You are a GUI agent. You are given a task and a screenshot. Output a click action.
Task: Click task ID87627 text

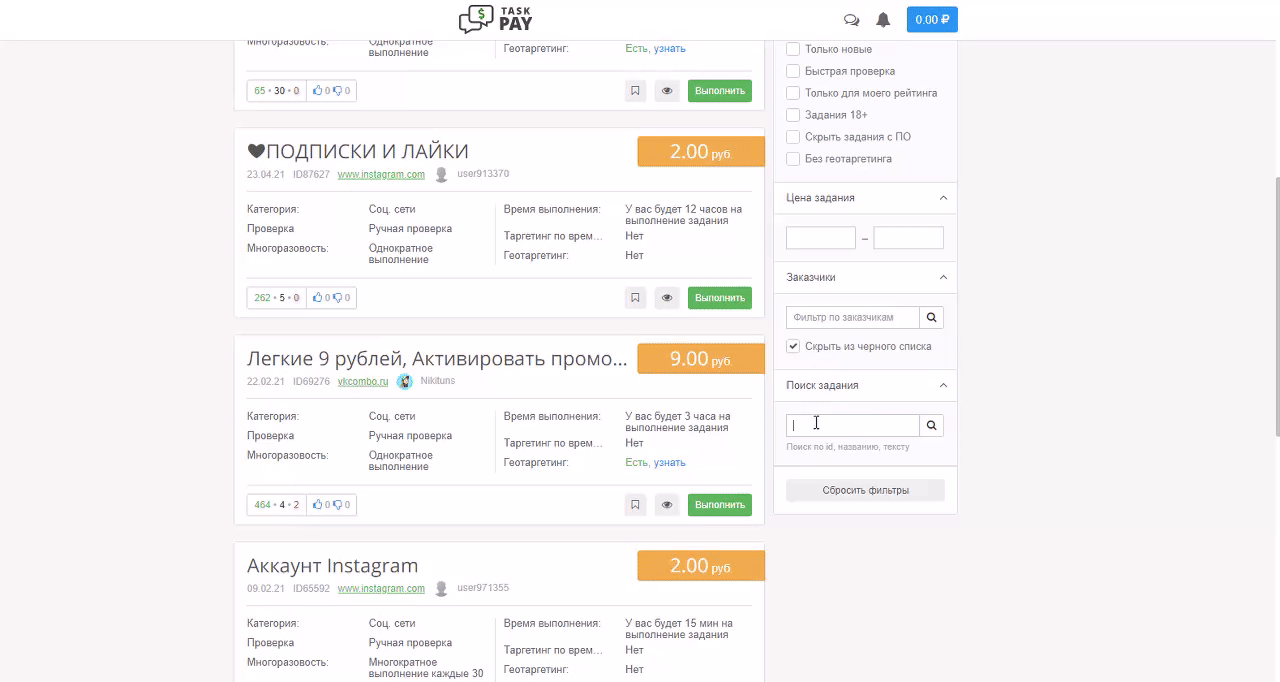pyautogui.click(x=311, y=174)
